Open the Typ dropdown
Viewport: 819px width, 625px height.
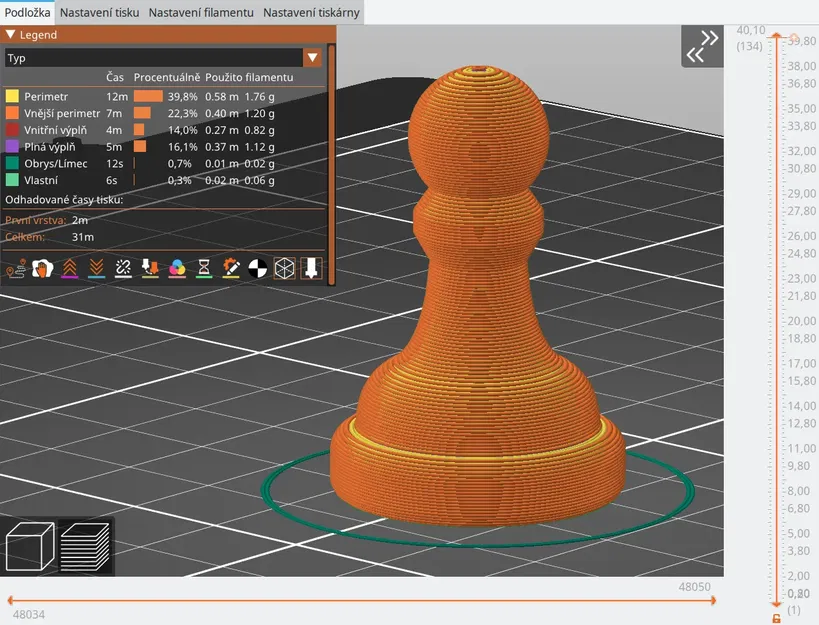313,57
